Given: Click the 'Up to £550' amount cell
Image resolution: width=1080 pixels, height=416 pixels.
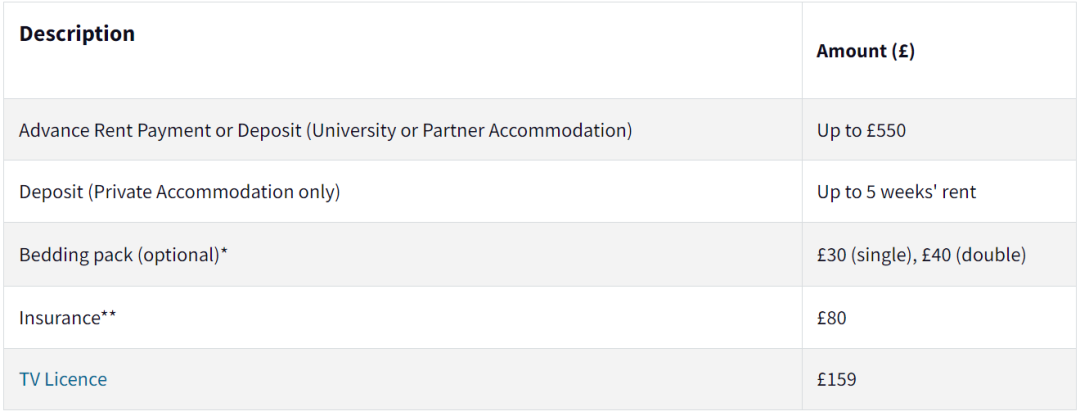Looking at the screenshot, I should 861,130.
